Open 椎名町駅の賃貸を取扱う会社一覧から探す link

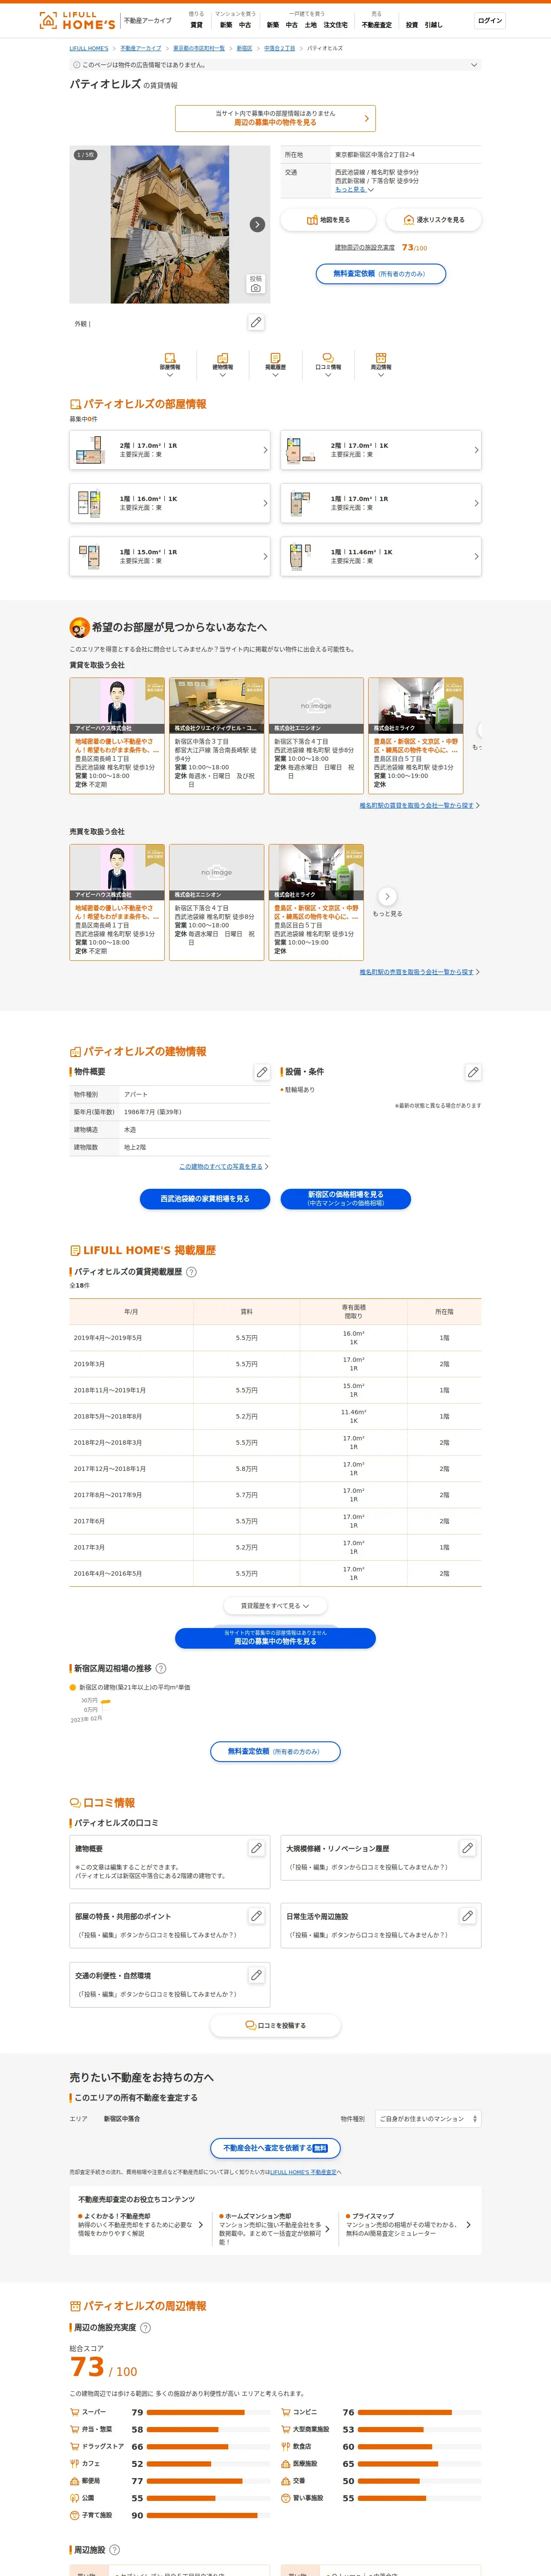(x=417, y=805)
